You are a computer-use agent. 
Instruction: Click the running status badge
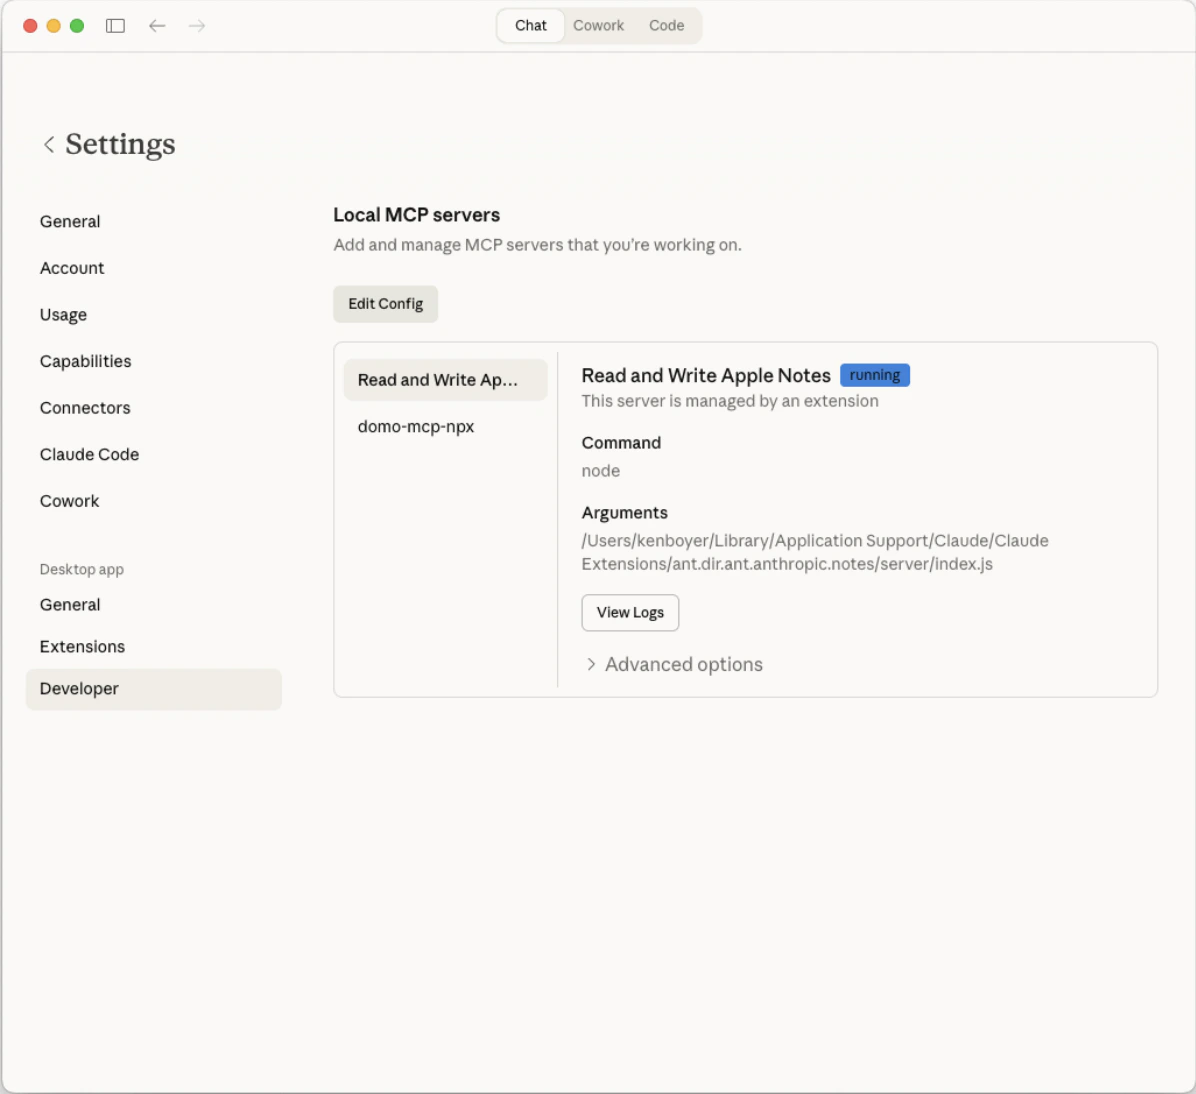(x=875, y=375)
